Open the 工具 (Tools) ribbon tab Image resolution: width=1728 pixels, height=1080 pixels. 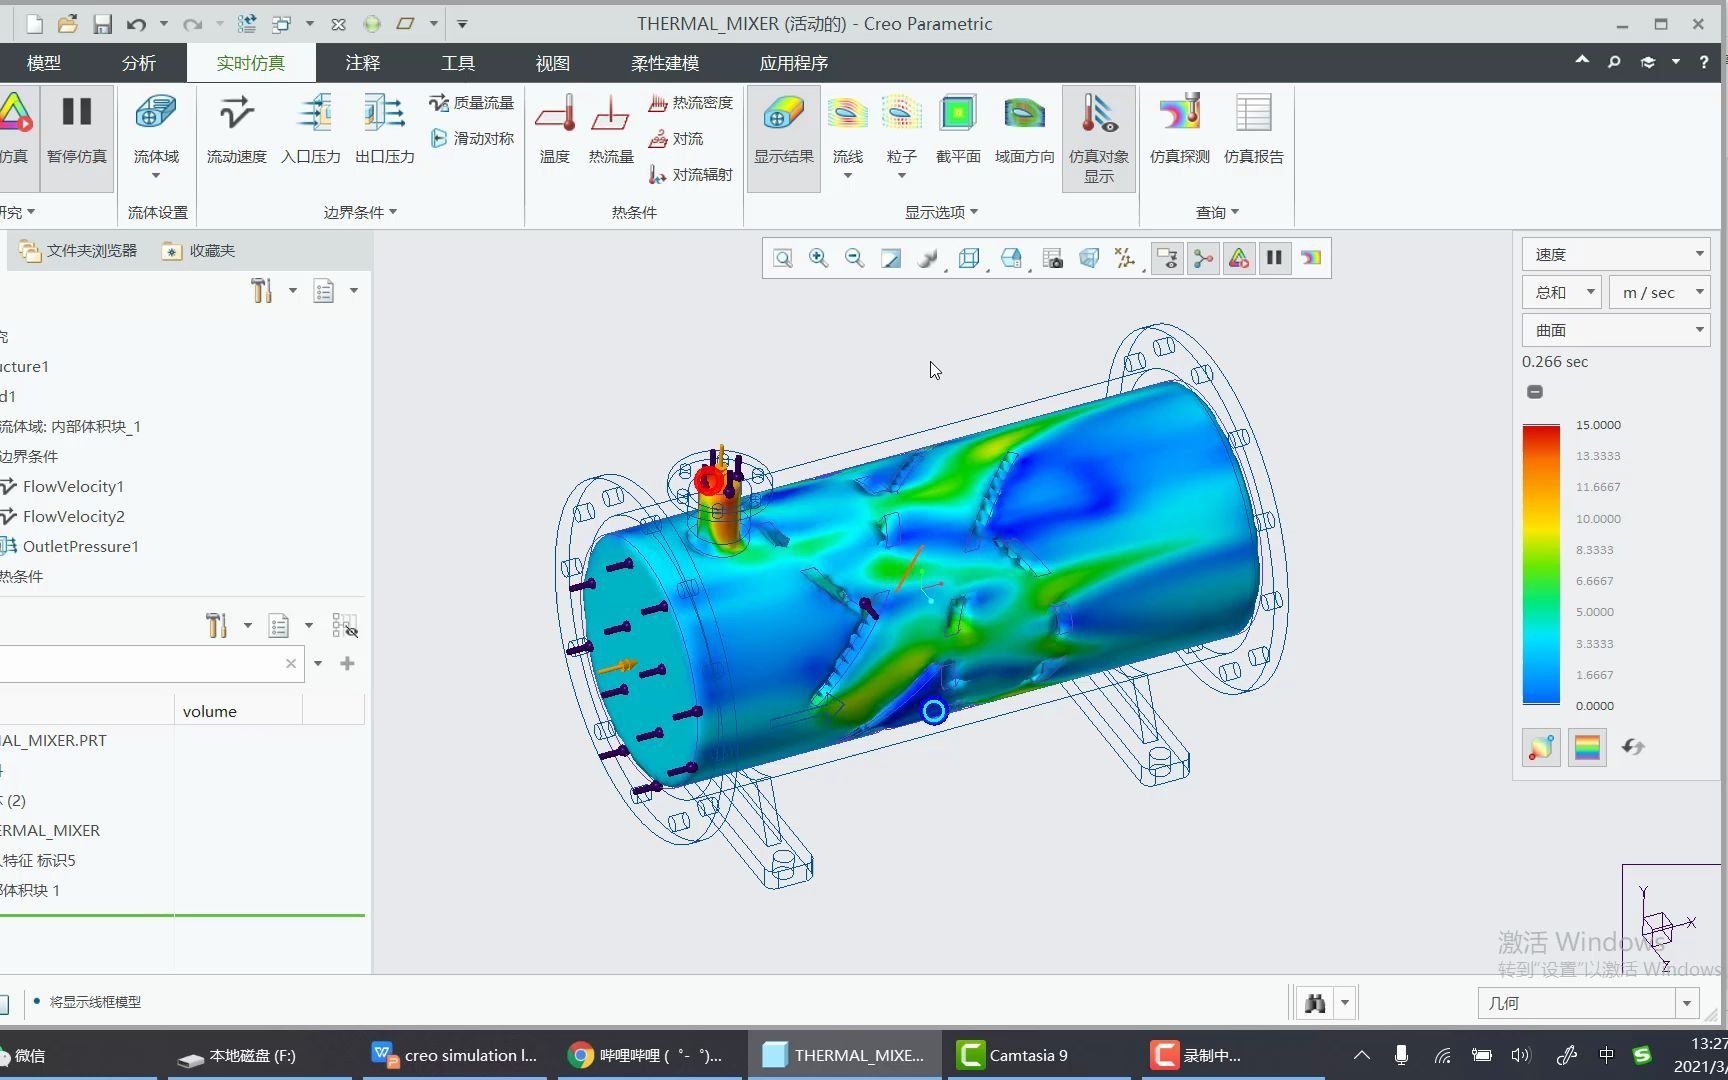point(458,63)
